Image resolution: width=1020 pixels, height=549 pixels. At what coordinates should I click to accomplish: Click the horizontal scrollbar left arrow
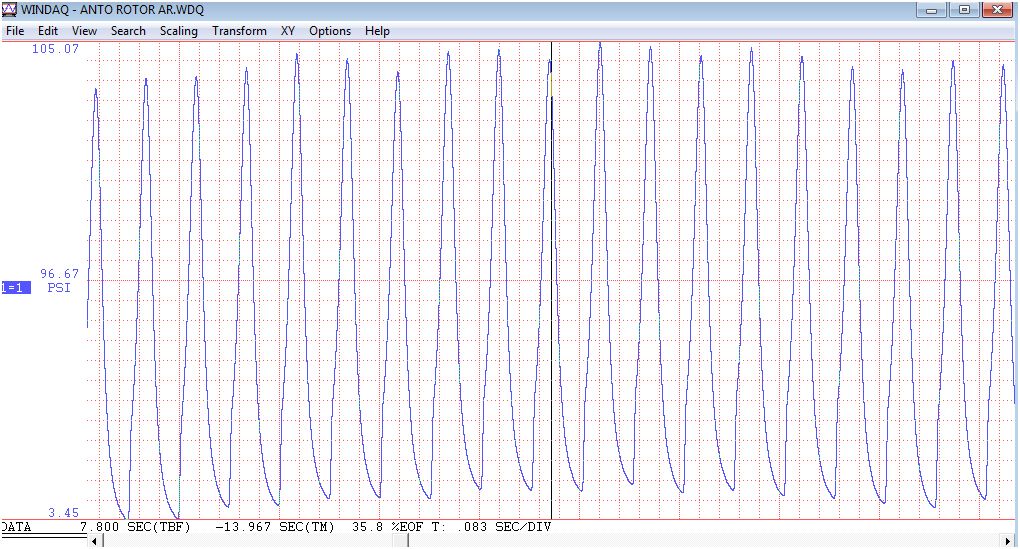pyautogui.click(x=96, y=541)
